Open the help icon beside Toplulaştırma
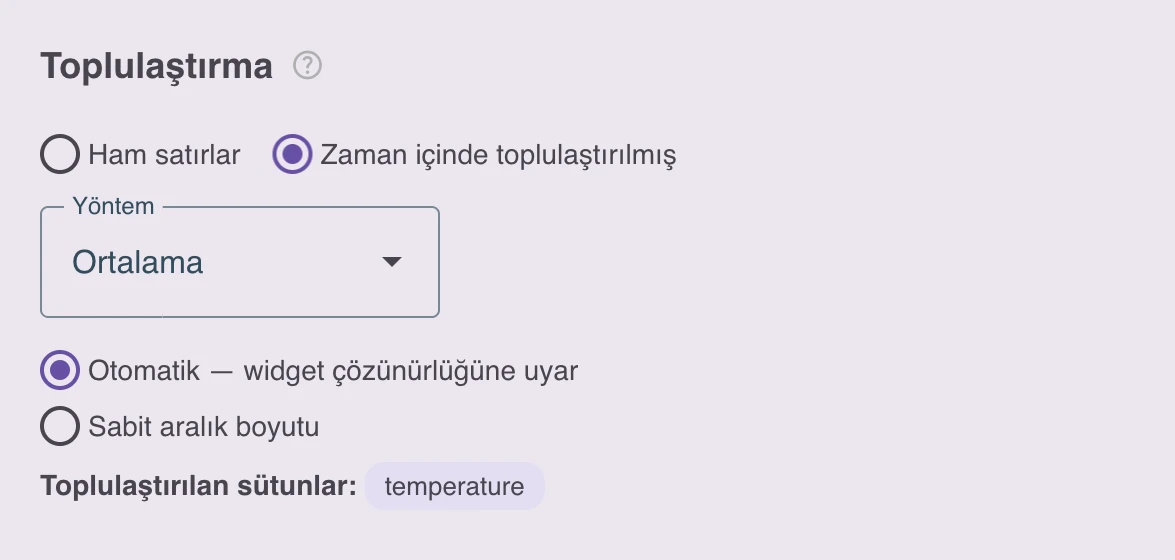The width and height of the screenshot is (1175, 560). click(x=307, y=65)
